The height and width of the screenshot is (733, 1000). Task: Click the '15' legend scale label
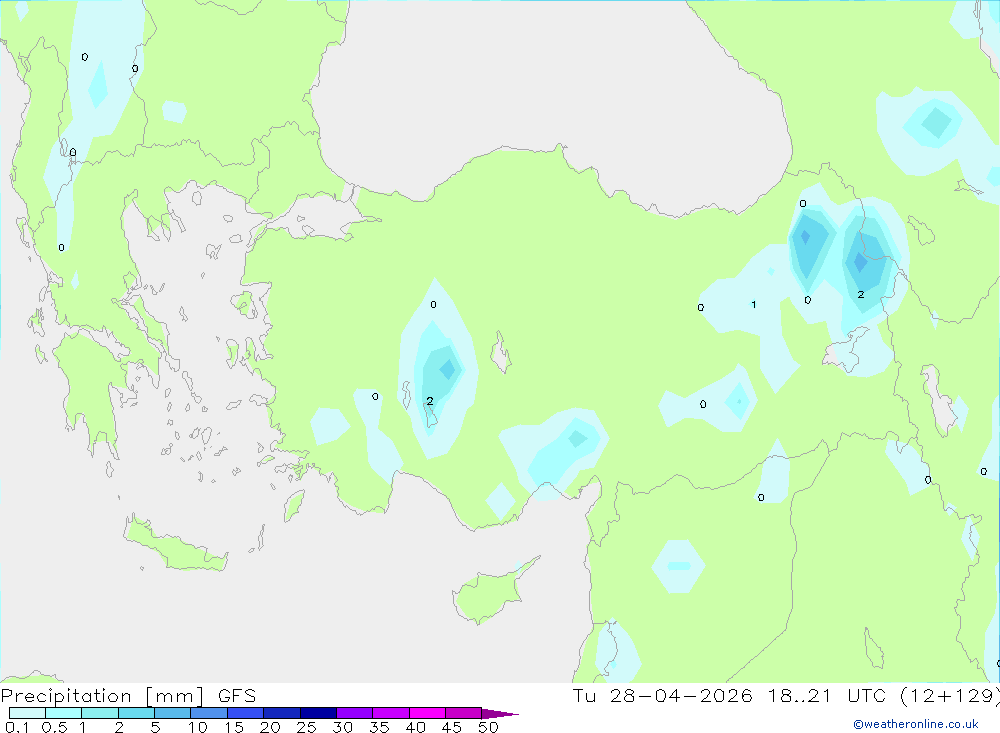point(234,727)
